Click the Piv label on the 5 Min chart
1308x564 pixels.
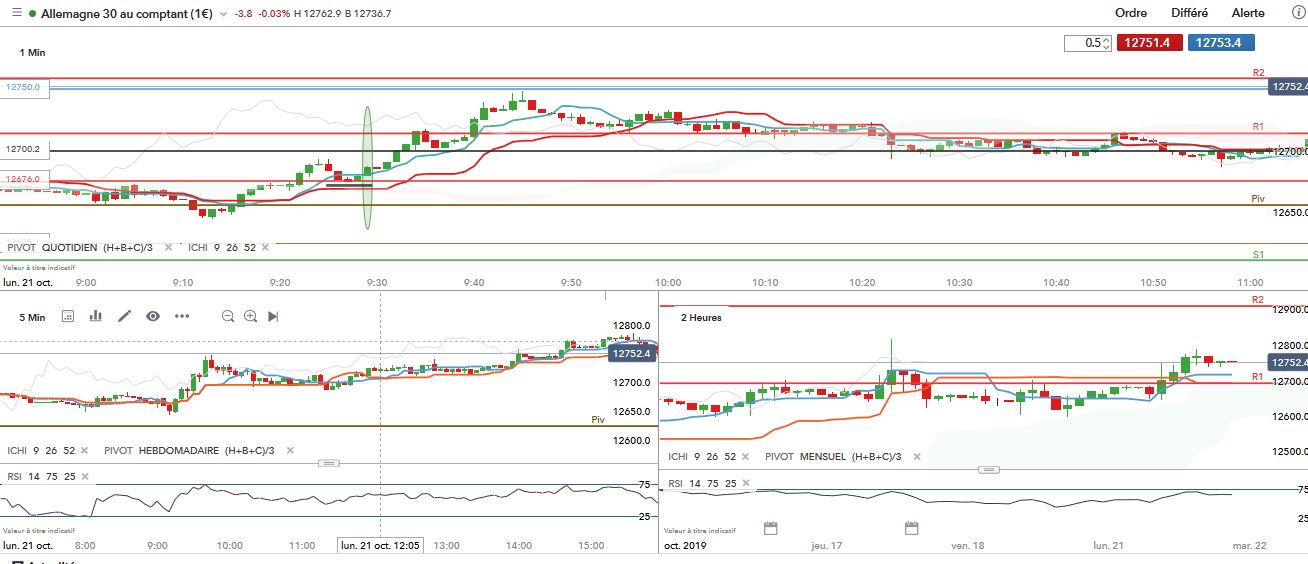(598, 420)
